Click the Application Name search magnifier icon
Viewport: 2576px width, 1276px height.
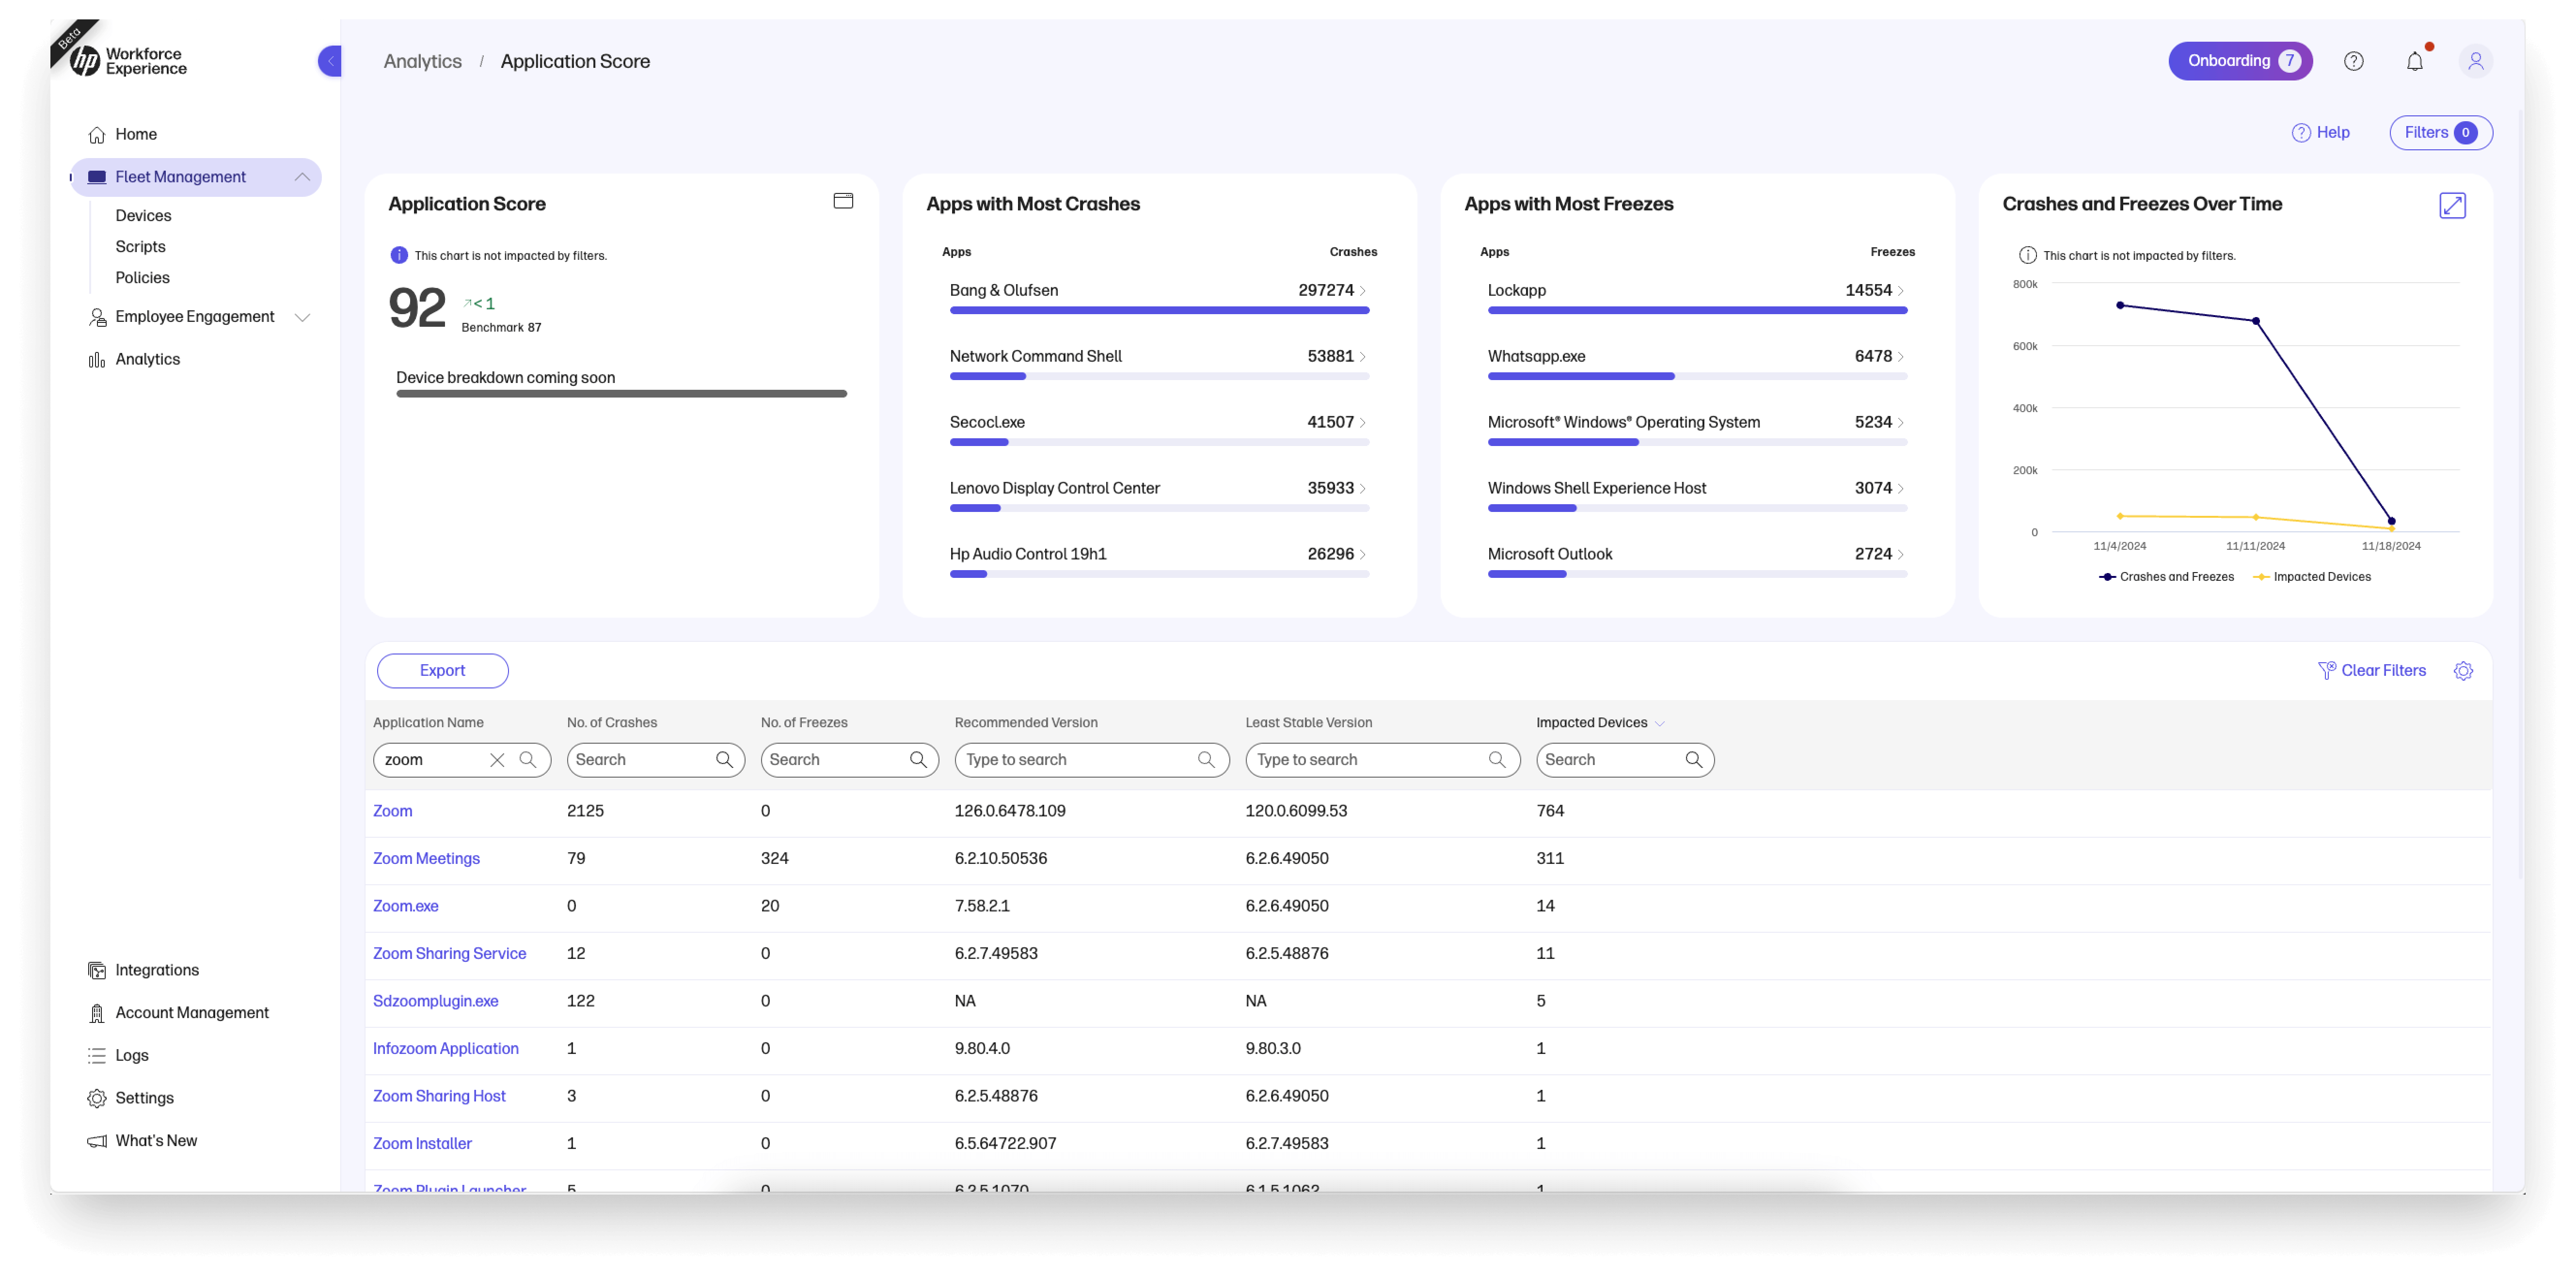click(528, 760)
